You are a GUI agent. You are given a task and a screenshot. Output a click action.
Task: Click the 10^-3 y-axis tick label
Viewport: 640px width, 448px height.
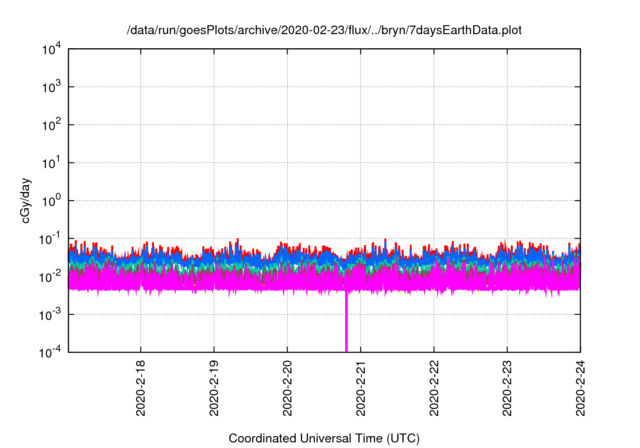point(49,314)
